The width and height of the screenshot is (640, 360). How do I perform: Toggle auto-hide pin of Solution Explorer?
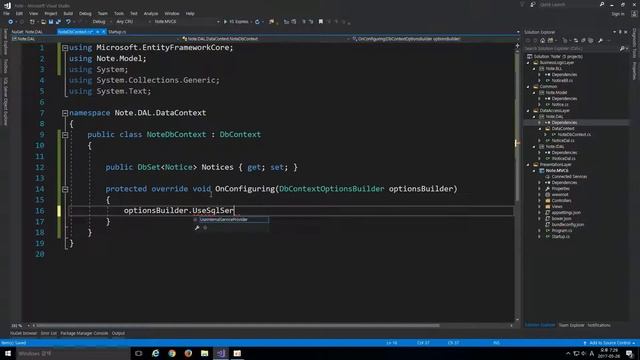tap(620, 32)
